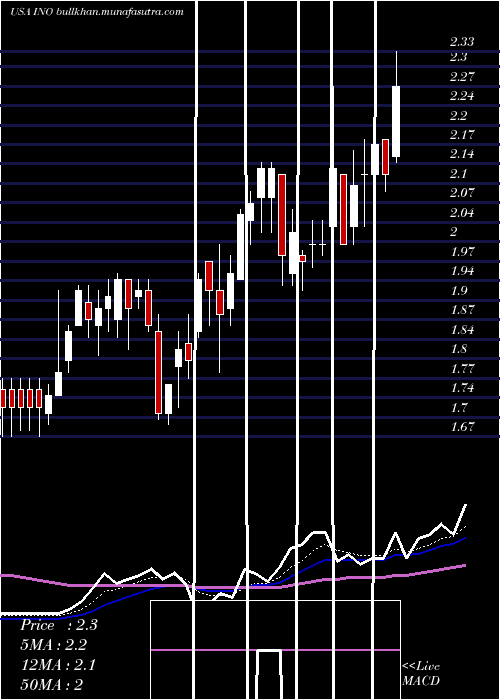The image size is (500, 700).
Task: Click the 2.27 price level label
Action: click(x=462, y=76)
